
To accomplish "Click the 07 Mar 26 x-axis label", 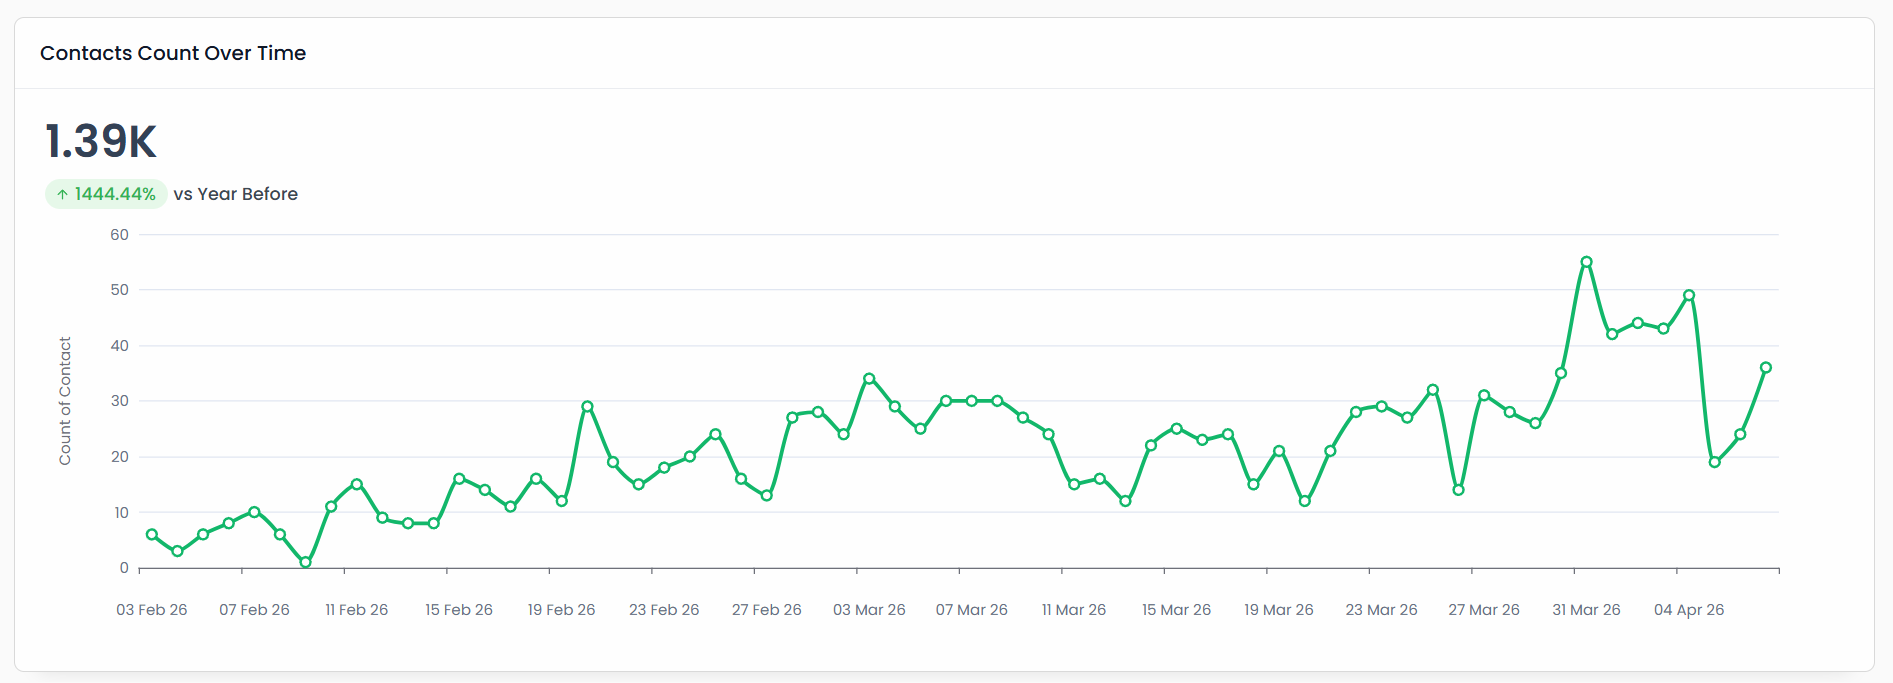I will coord(971,610).
